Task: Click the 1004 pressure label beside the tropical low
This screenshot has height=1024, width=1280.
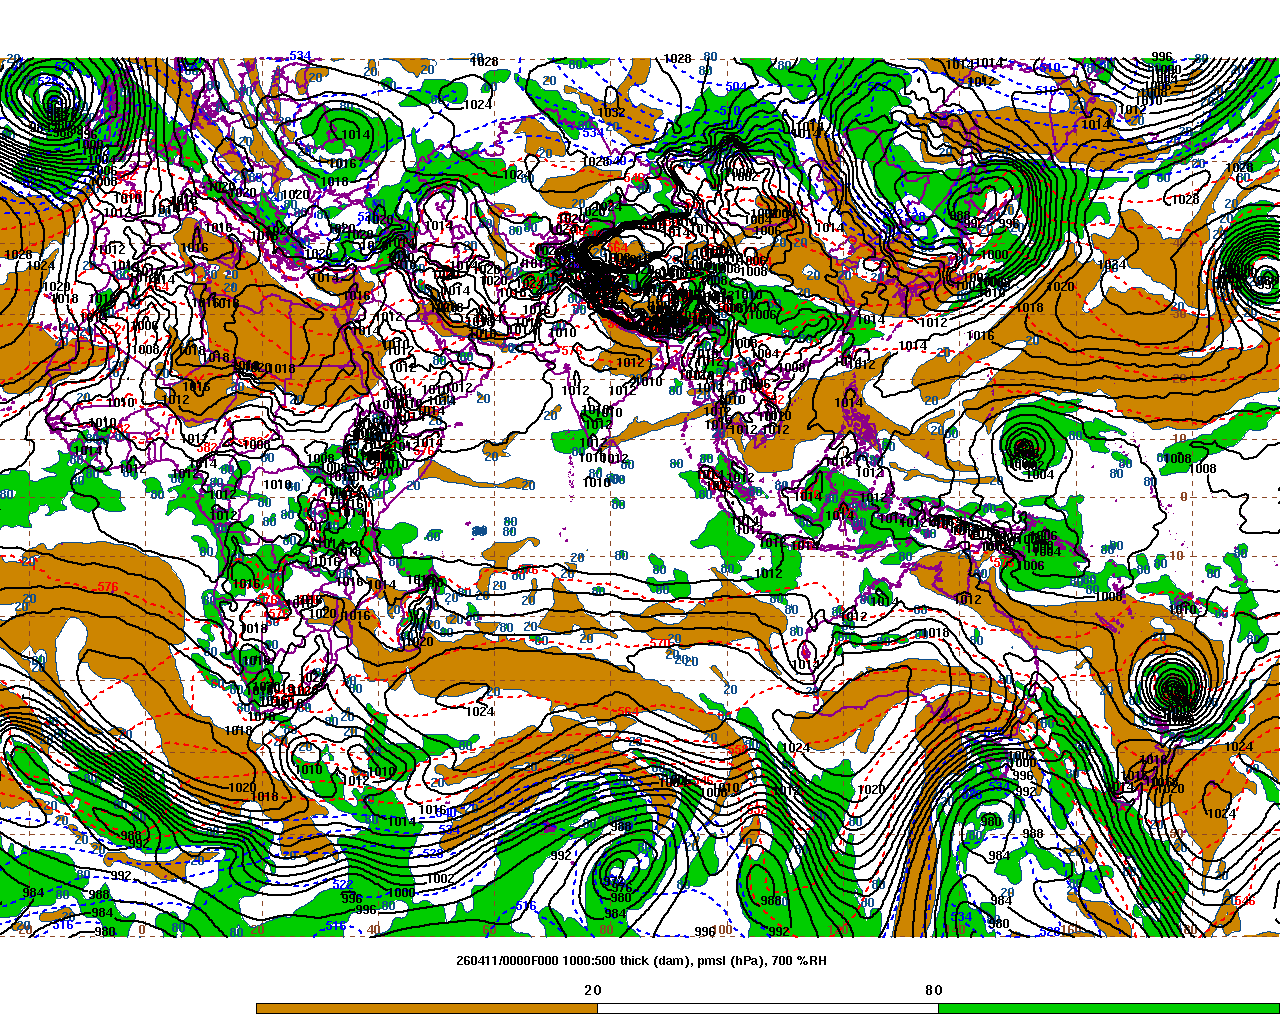Action: click(1041, 475)
